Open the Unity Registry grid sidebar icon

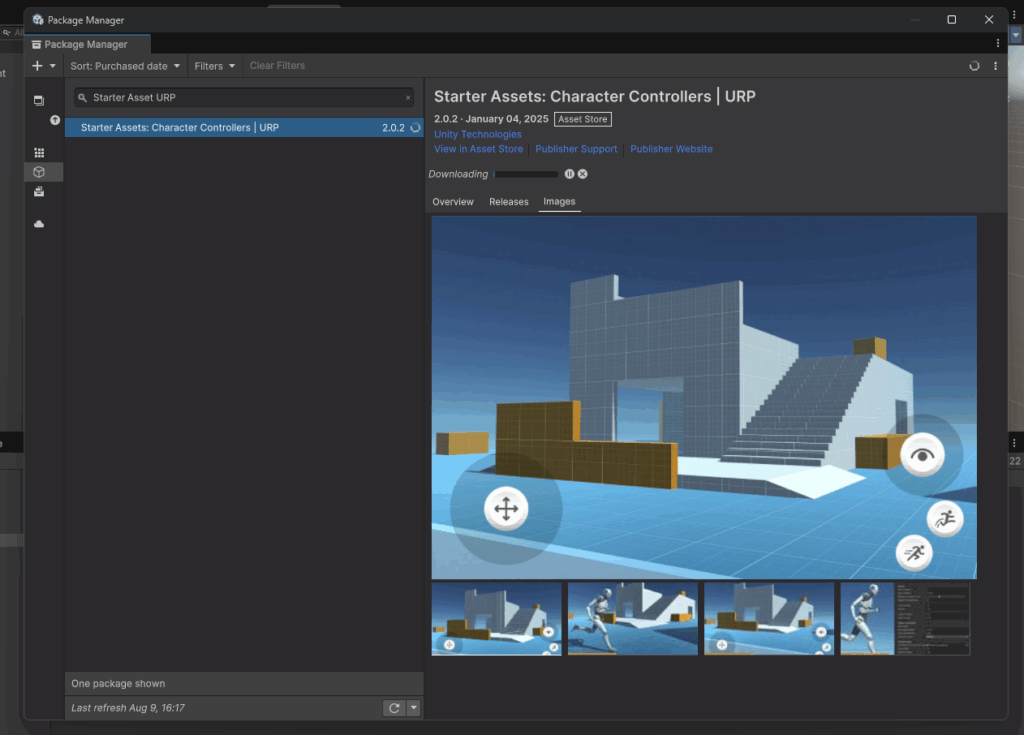click(39, 153)
